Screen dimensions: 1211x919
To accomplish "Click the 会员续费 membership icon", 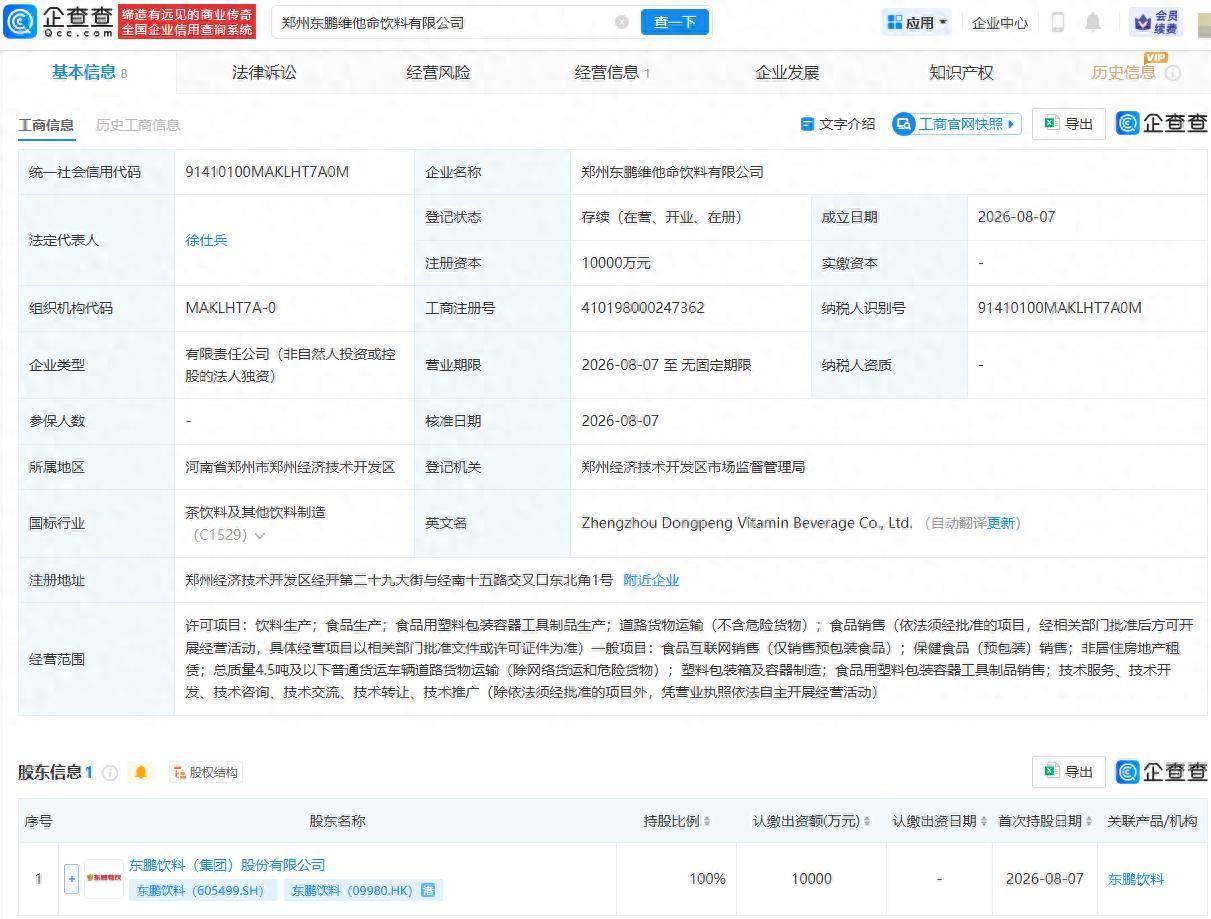I will [x=1156, y=22].
